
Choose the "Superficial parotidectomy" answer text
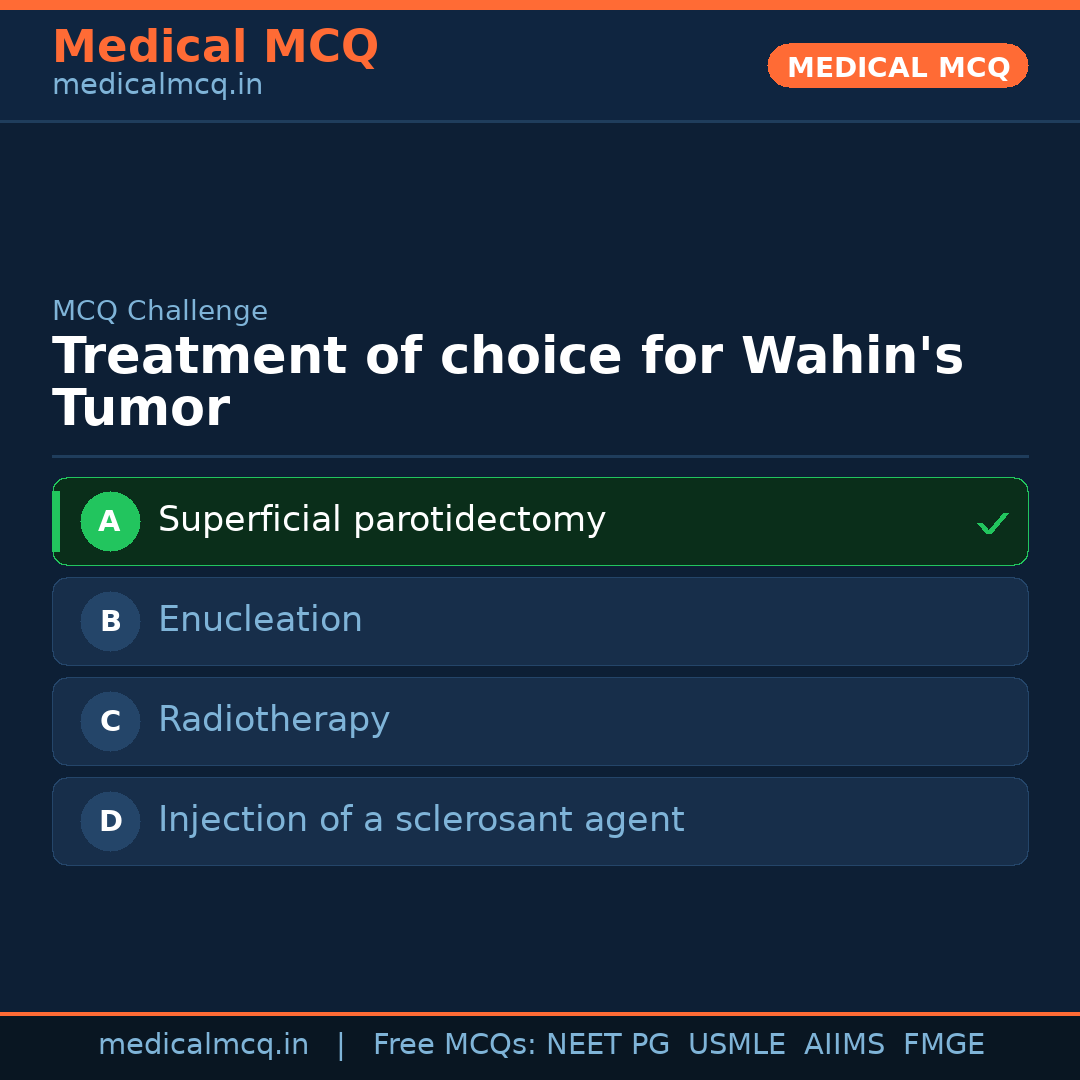point(381,520)
